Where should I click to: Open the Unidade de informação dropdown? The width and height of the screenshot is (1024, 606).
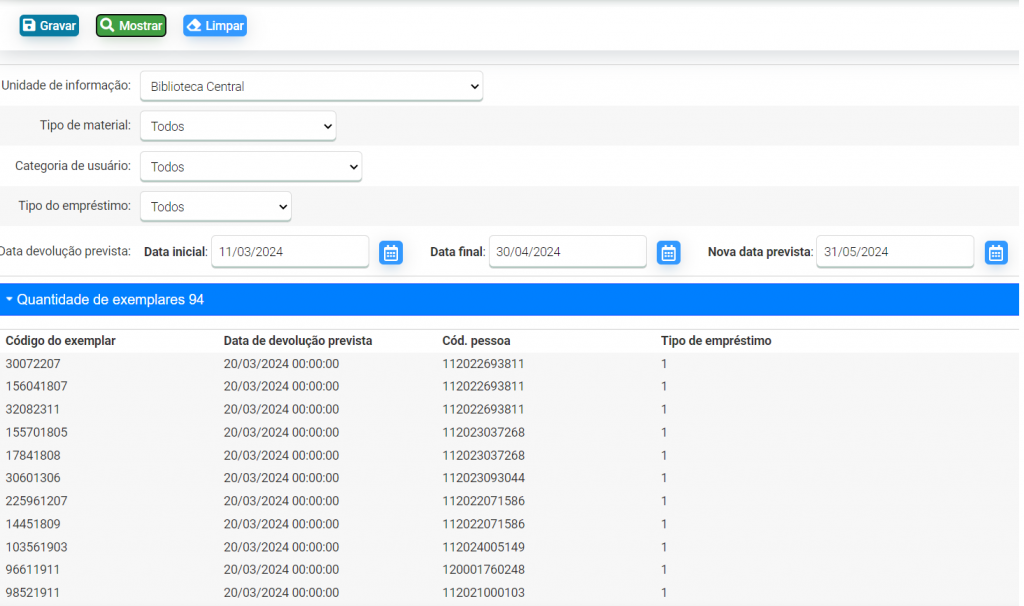click(311, 87)
